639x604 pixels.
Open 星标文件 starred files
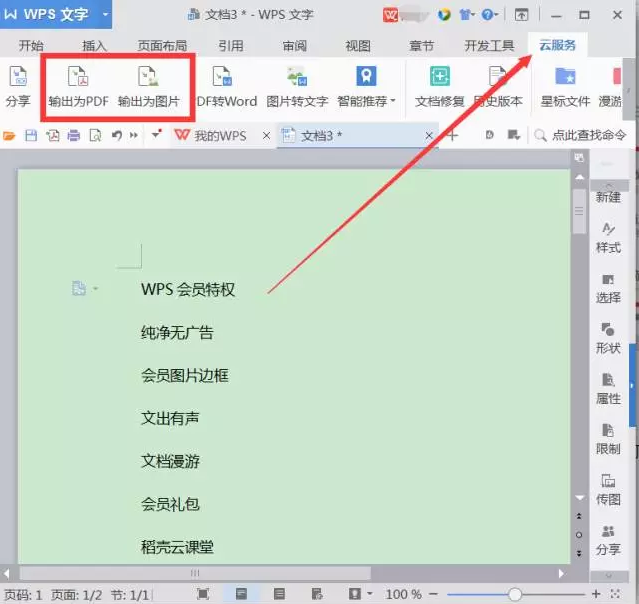click(x=565, y=87)
